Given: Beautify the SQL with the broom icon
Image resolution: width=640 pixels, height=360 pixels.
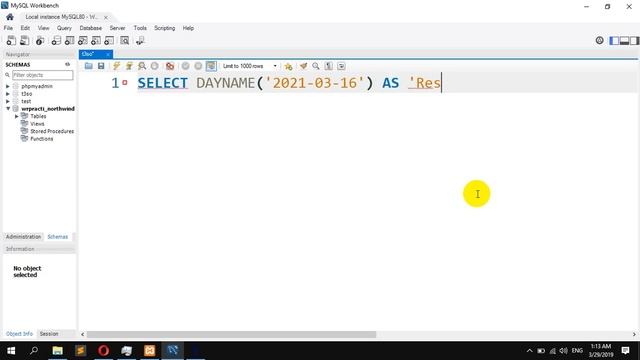Looking at the screenshot, I should [x=303, y=66].
